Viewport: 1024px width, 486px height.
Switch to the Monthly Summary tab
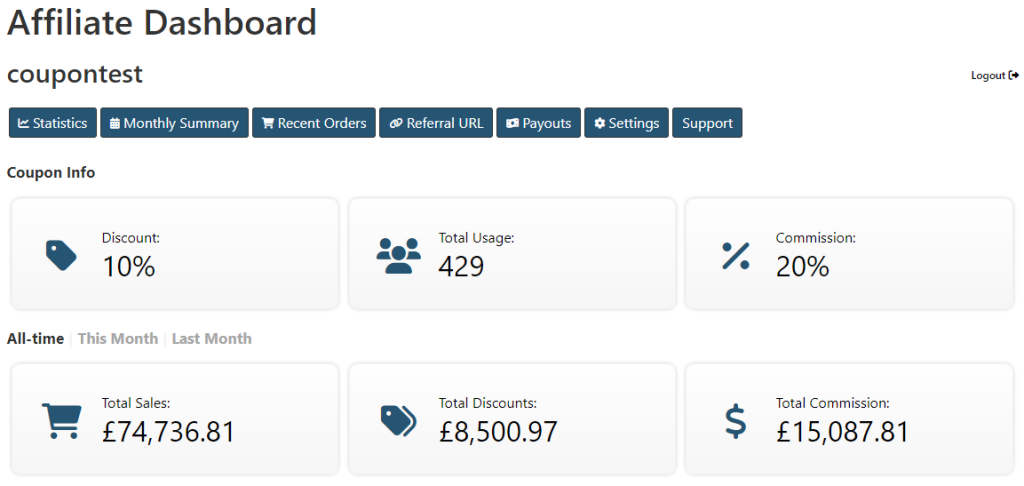click(174, 123)
